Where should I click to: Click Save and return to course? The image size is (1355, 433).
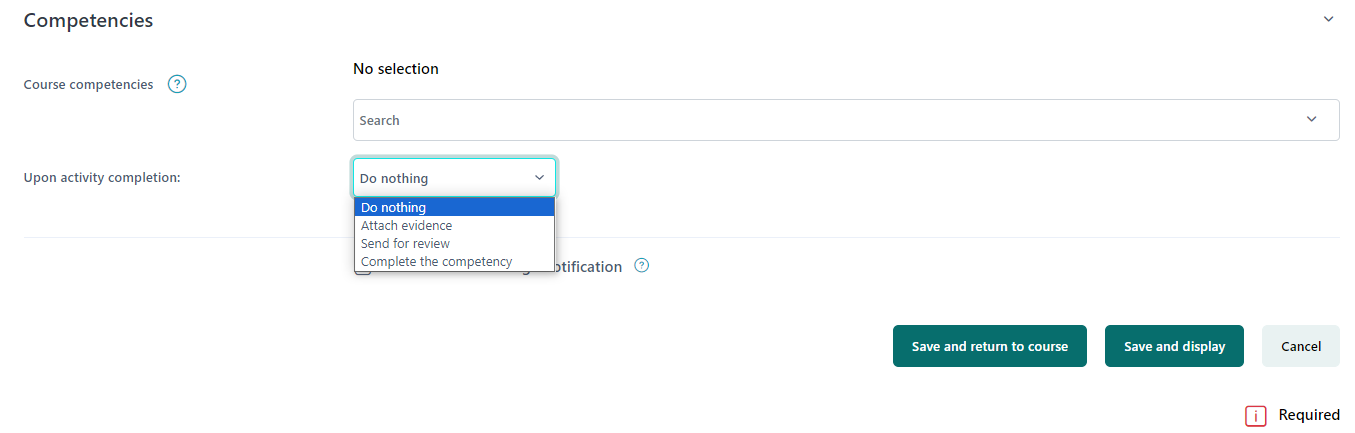(990, 346)
